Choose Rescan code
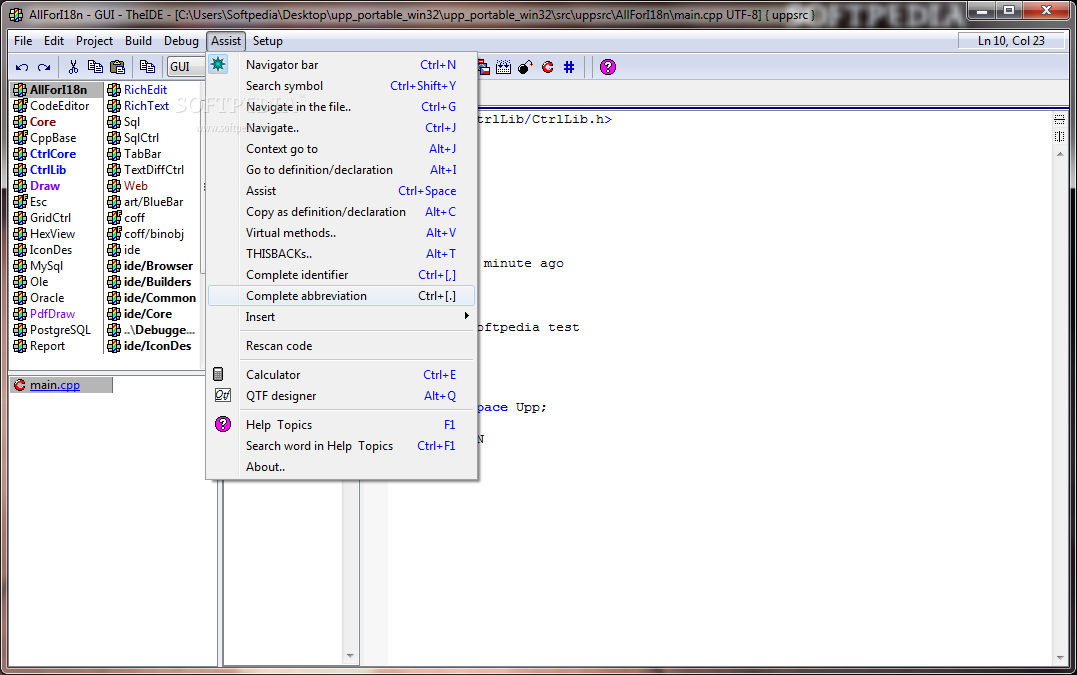The height and width of the screenshot is (675, 1077). tap(341, 346)
